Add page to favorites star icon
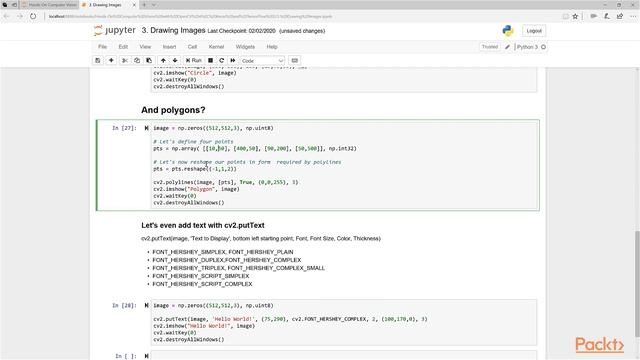 click(576, 16)
